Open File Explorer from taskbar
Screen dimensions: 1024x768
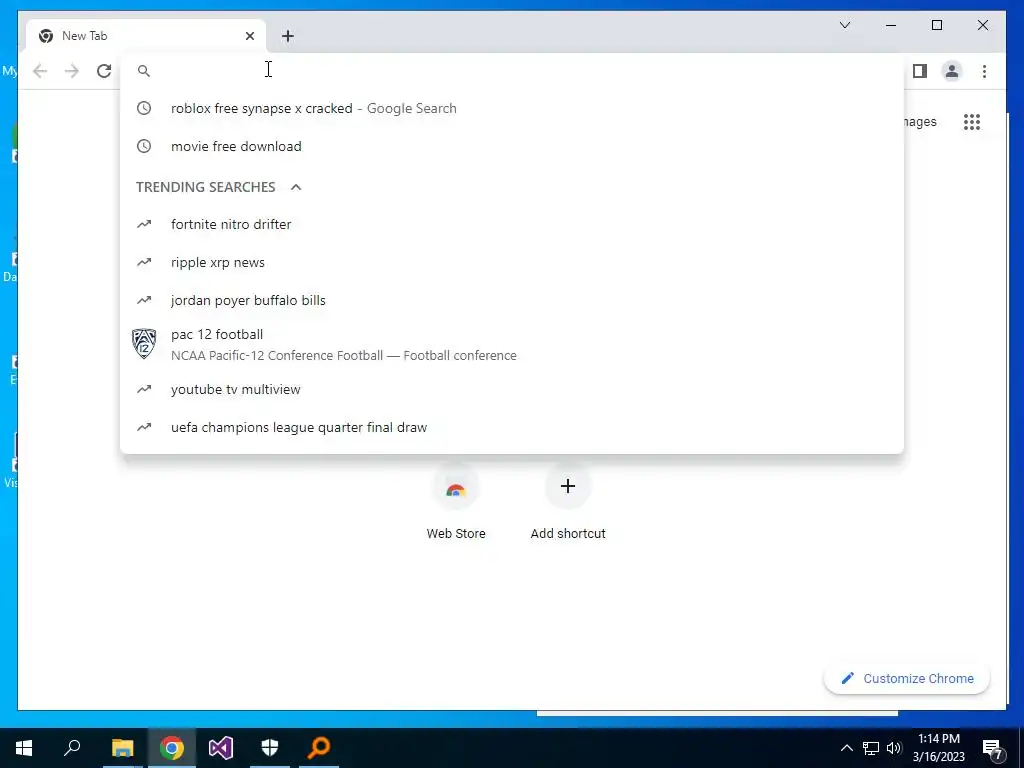[122, 748]
